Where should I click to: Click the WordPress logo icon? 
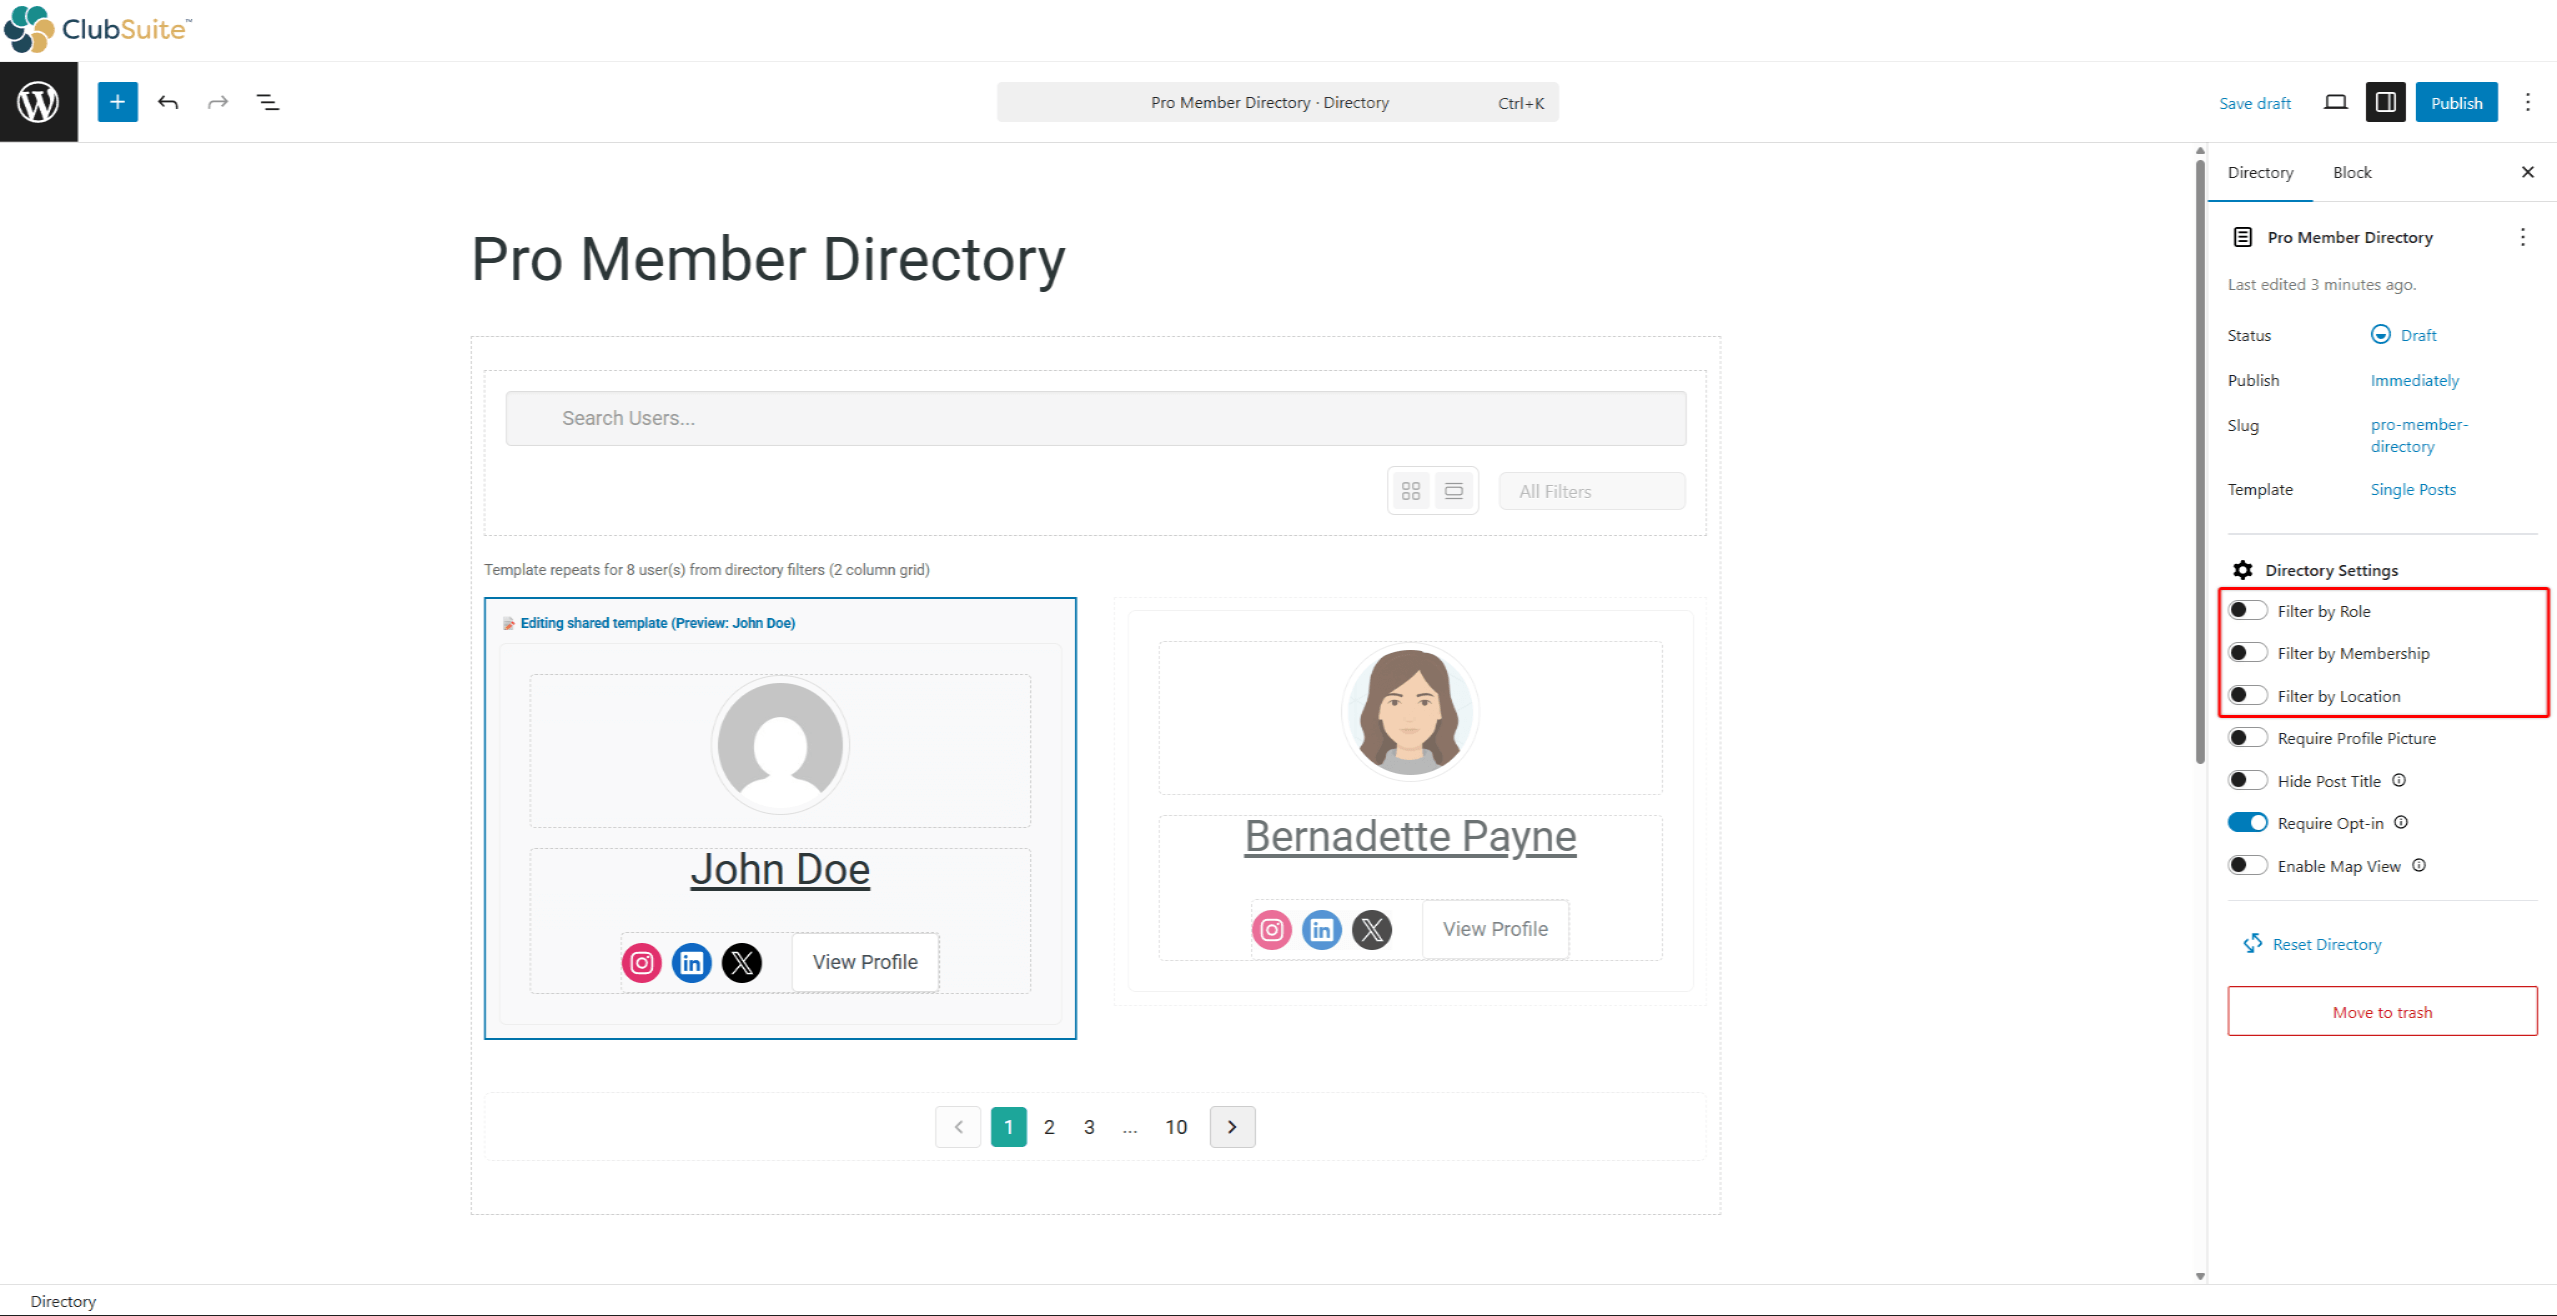38,102
